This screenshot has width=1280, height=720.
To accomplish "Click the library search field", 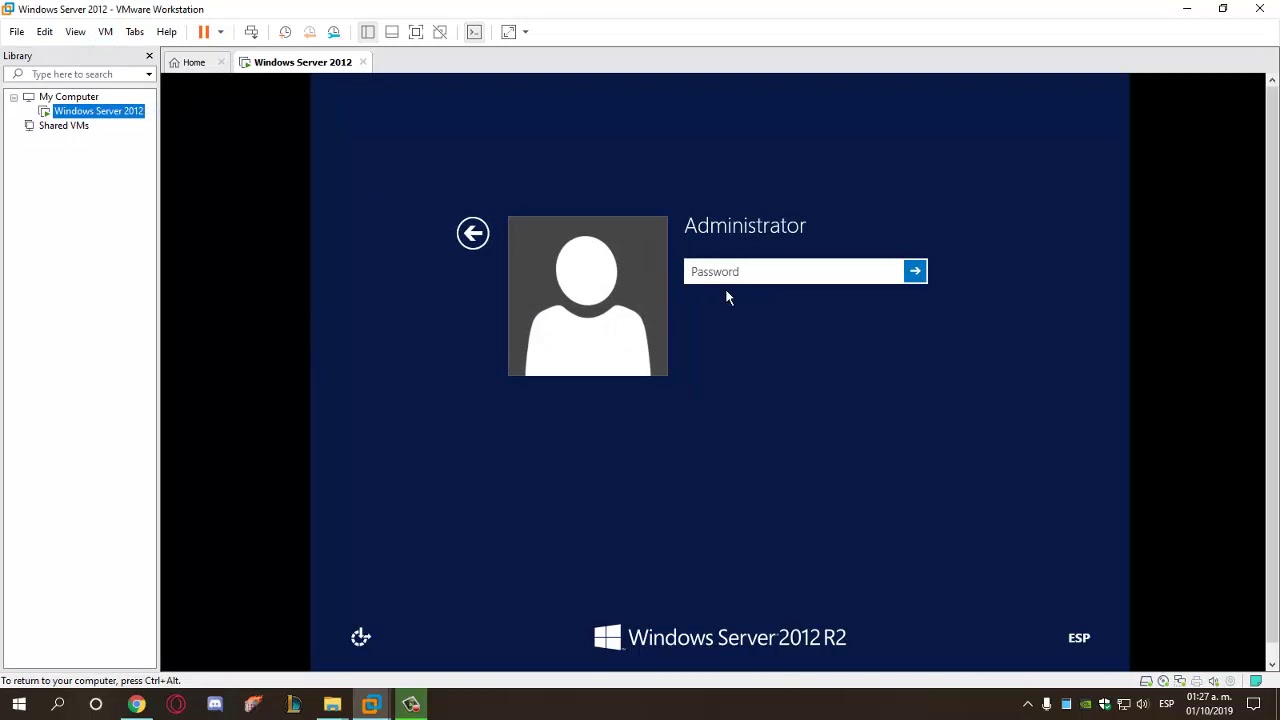I will click(78, 74).
